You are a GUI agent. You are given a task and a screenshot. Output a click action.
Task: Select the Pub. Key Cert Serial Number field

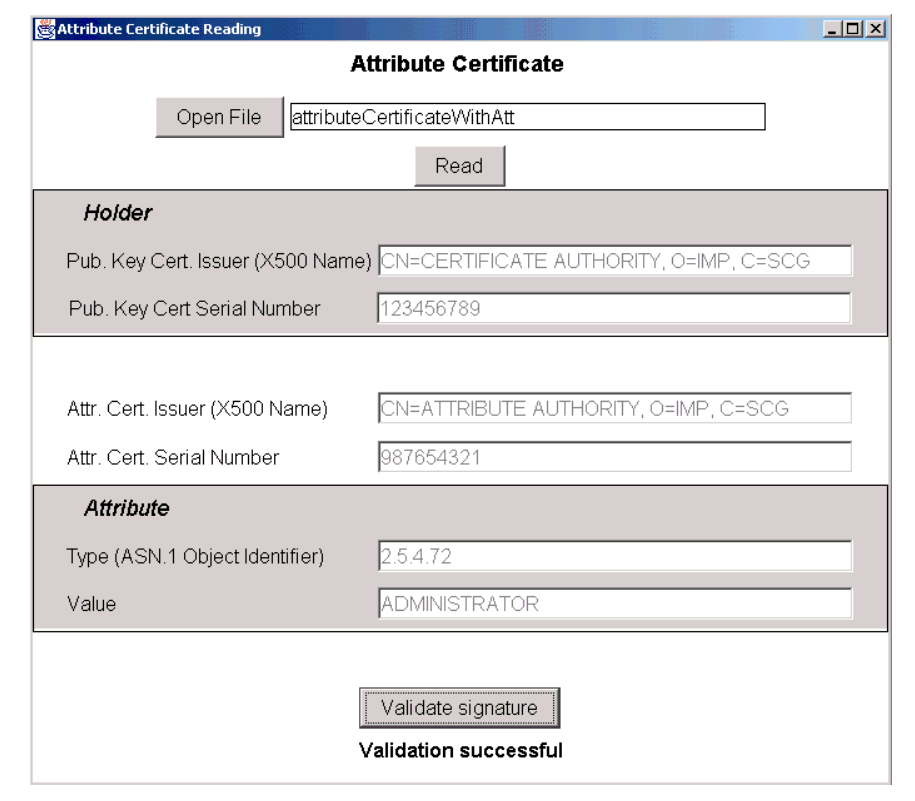tap(614, 309)
